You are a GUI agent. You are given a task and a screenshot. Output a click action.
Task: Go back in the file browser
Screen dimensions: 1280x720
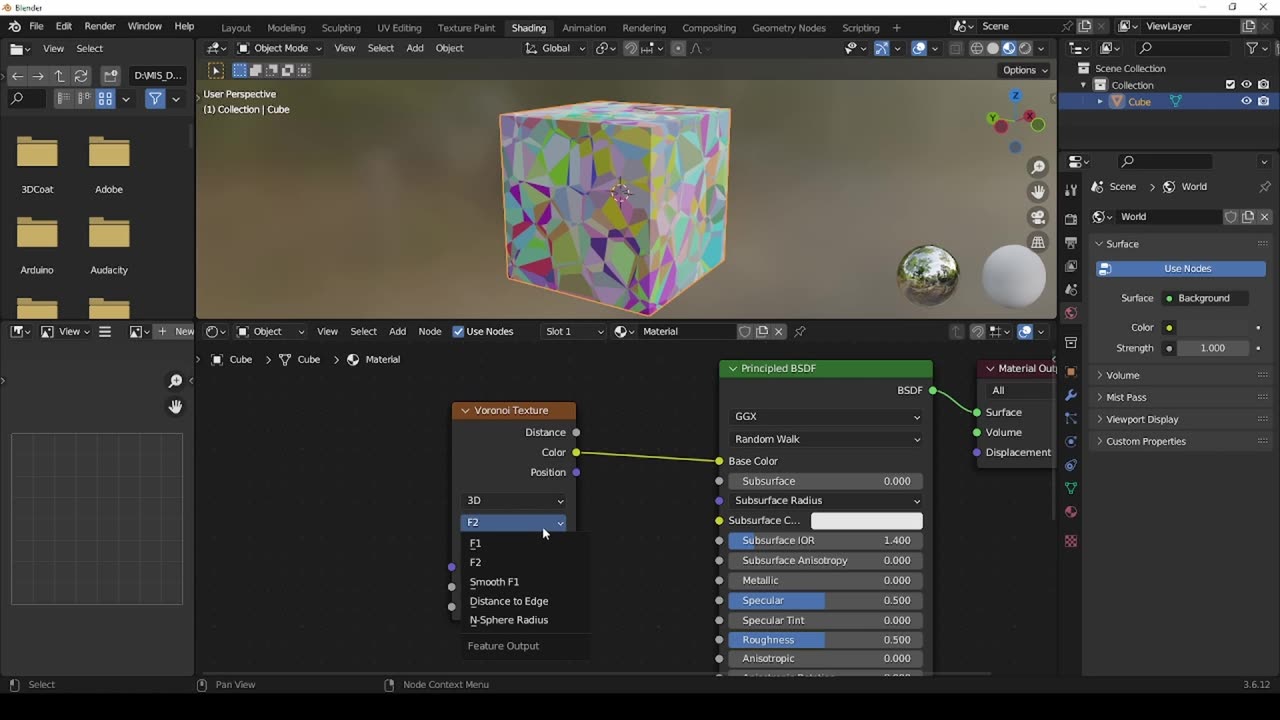[17, 75]
